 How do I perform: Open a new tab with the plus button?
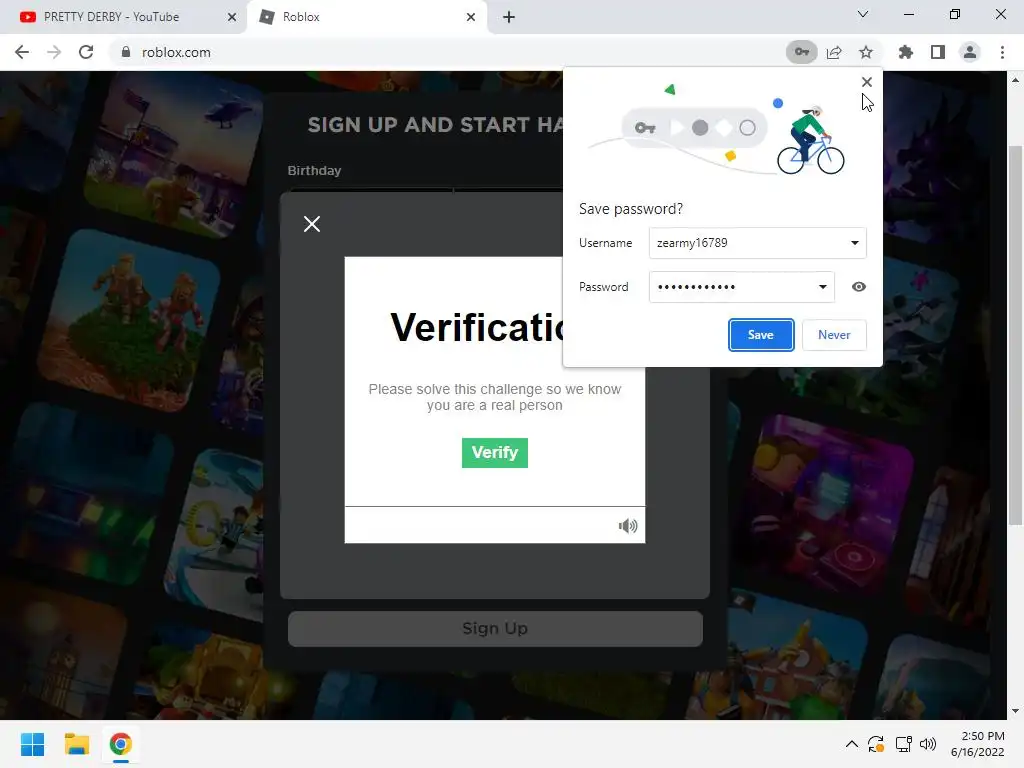coord(509,17)
